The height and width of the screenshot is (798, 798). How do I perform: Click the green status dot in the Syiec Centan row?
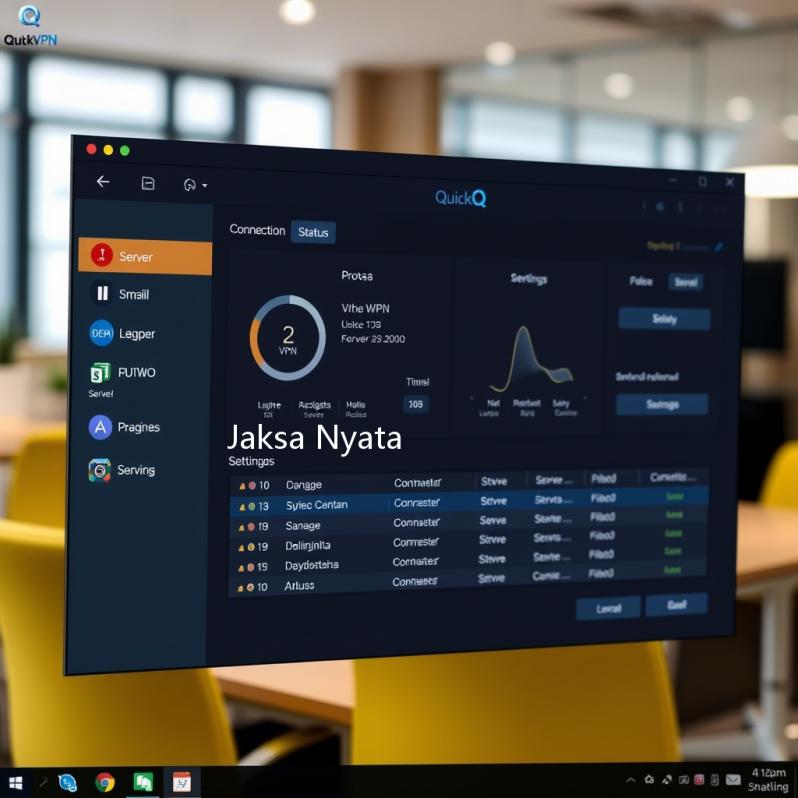pos(251,507)
